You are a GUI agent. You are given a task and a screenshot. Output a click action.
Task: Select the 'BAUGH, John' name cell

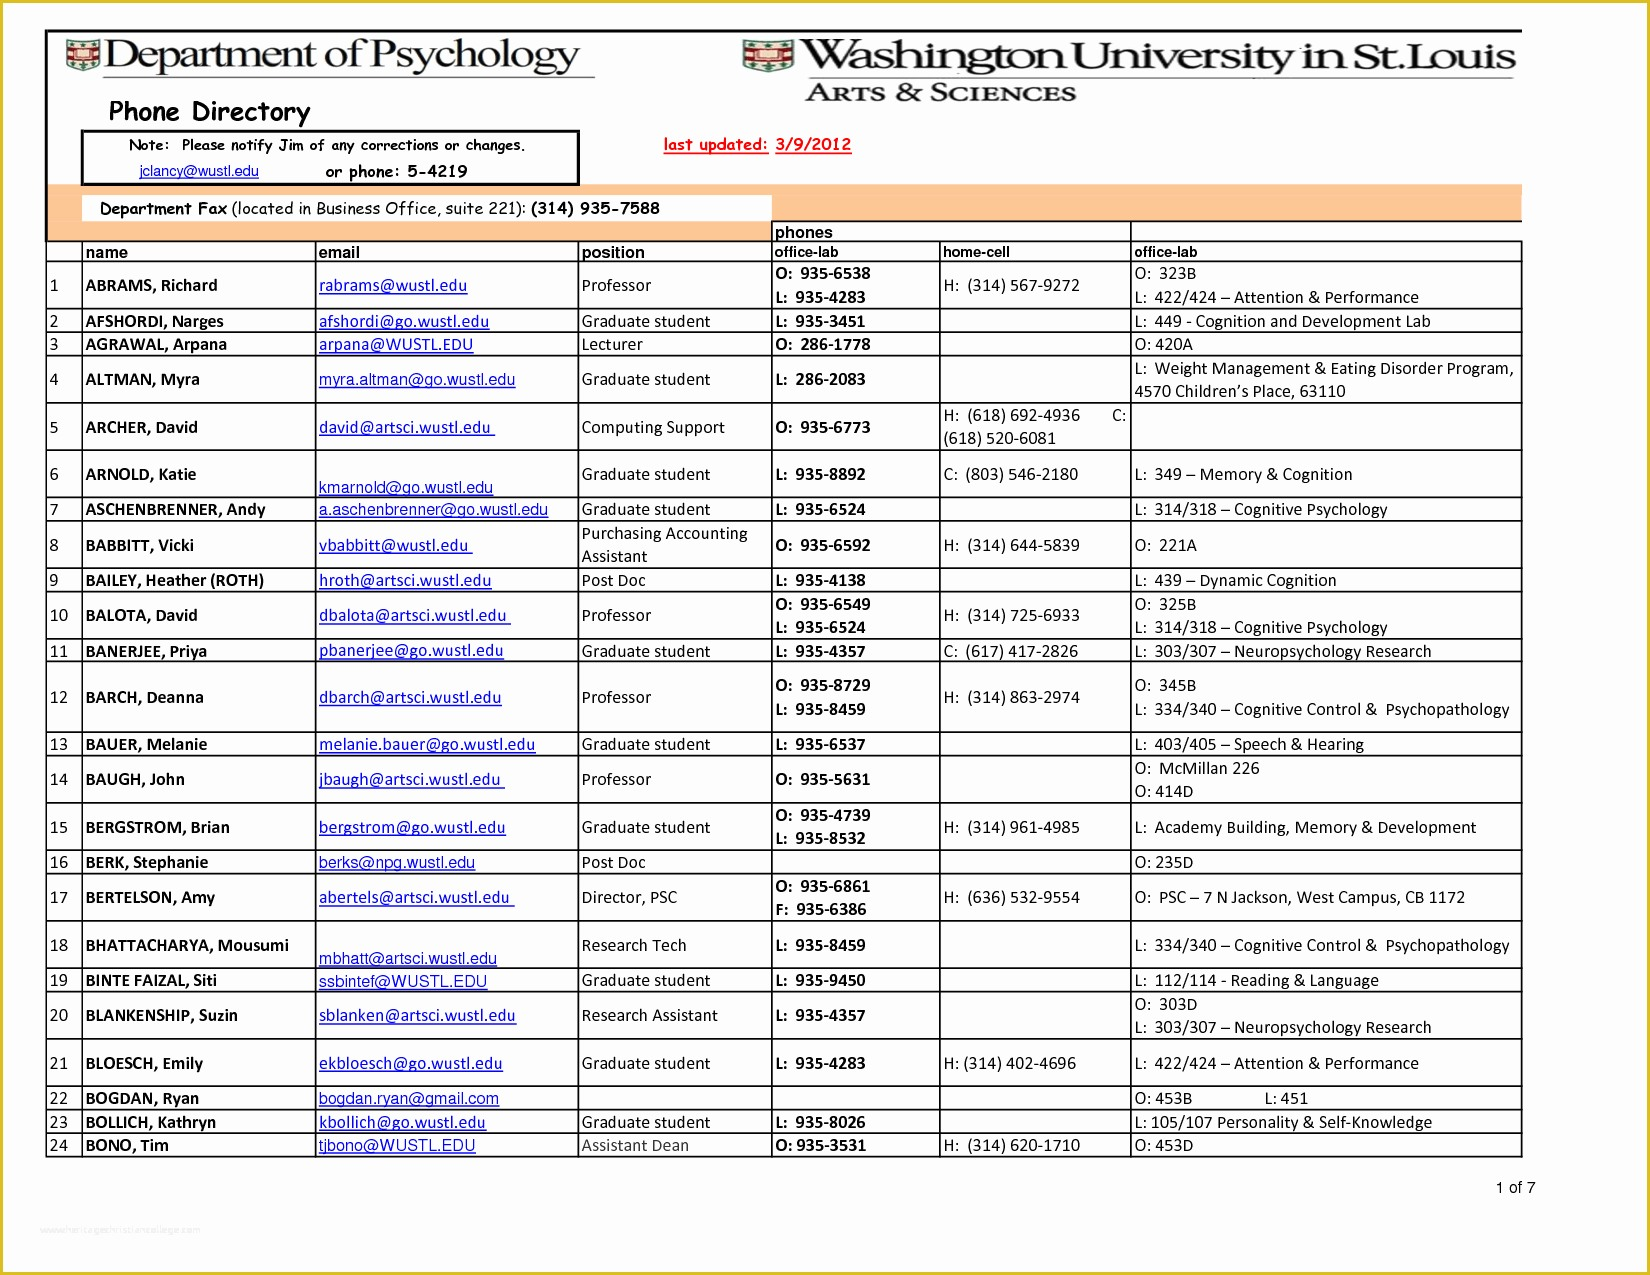(198, 779)
